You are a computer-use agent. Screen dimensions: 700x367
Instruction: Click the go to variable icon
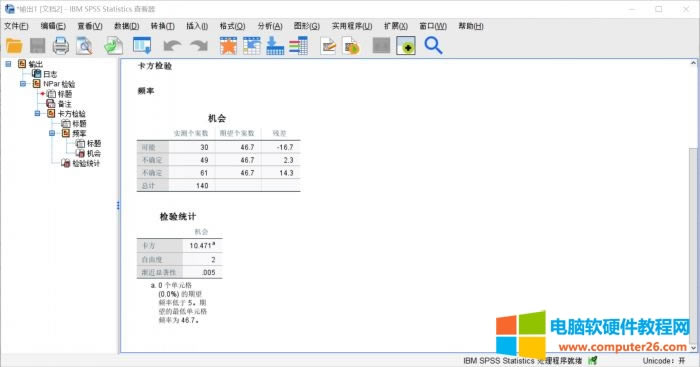coord(275,46)
